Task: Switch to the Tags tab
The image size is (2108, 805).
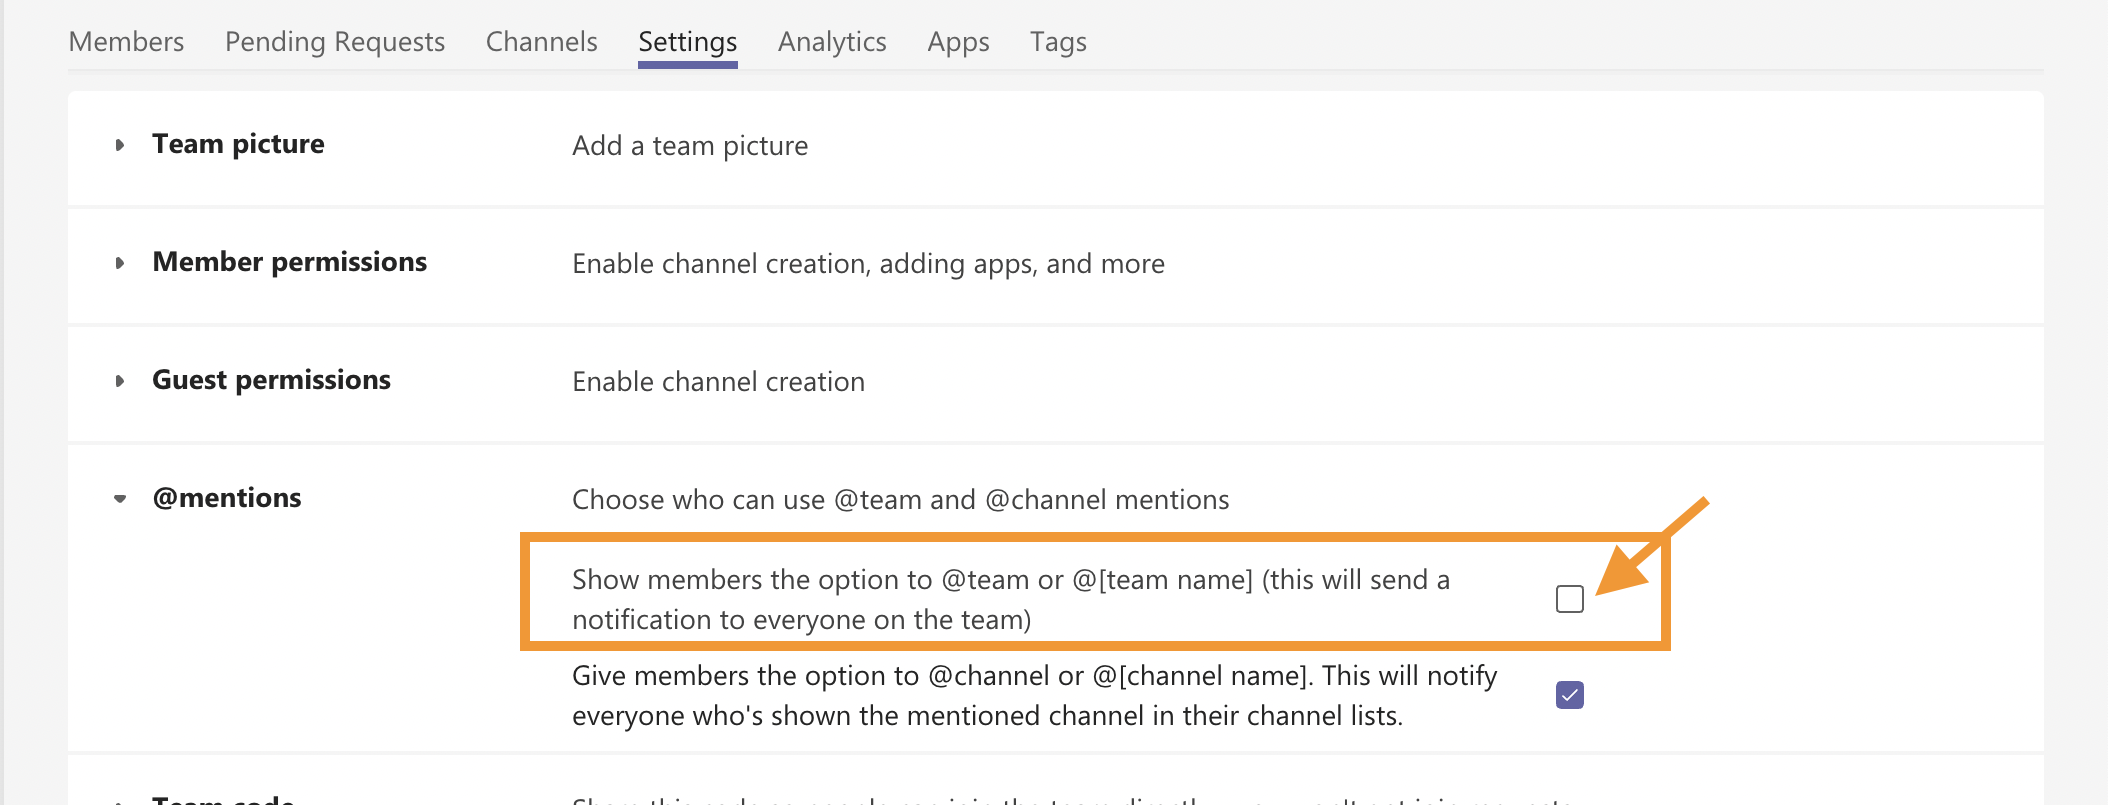Action: (x=1058, y=42)
